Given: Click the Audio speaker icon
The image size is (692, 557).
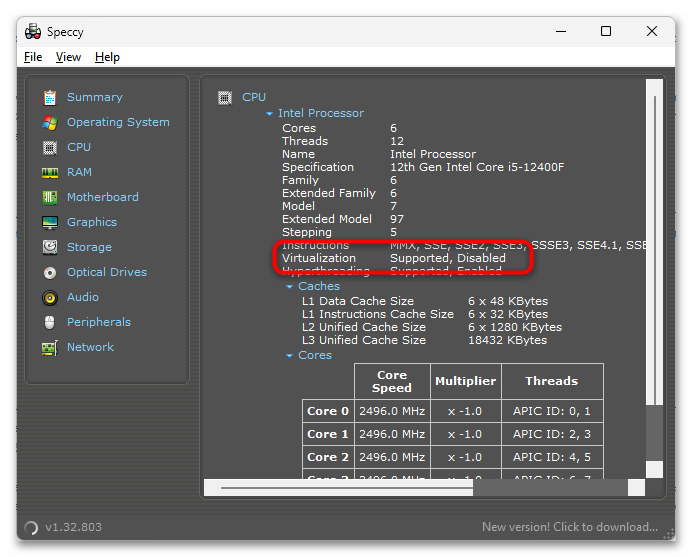Looking at the screenshot, I should pyautogui.click(x=50, y=298).
